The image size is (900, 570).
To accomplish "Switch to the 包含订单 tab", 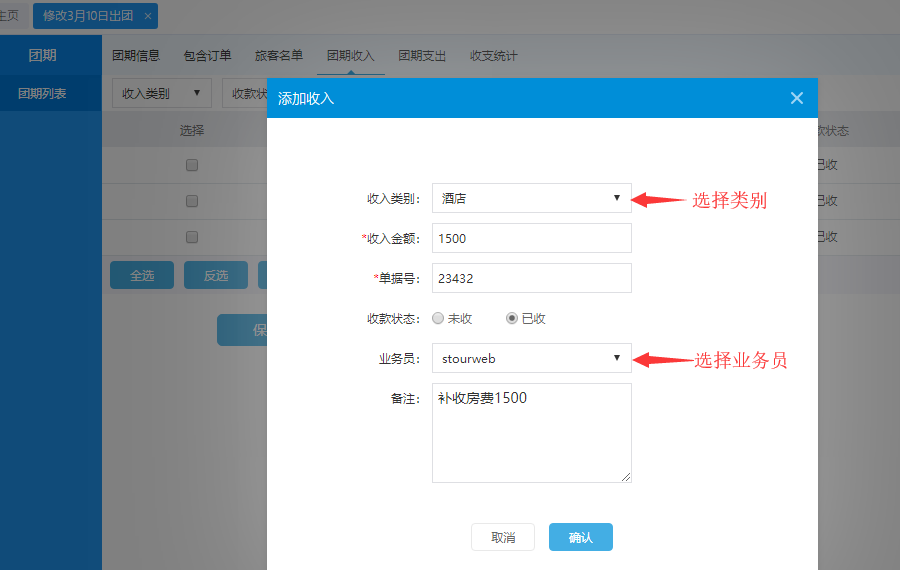I will click(207, 56).
